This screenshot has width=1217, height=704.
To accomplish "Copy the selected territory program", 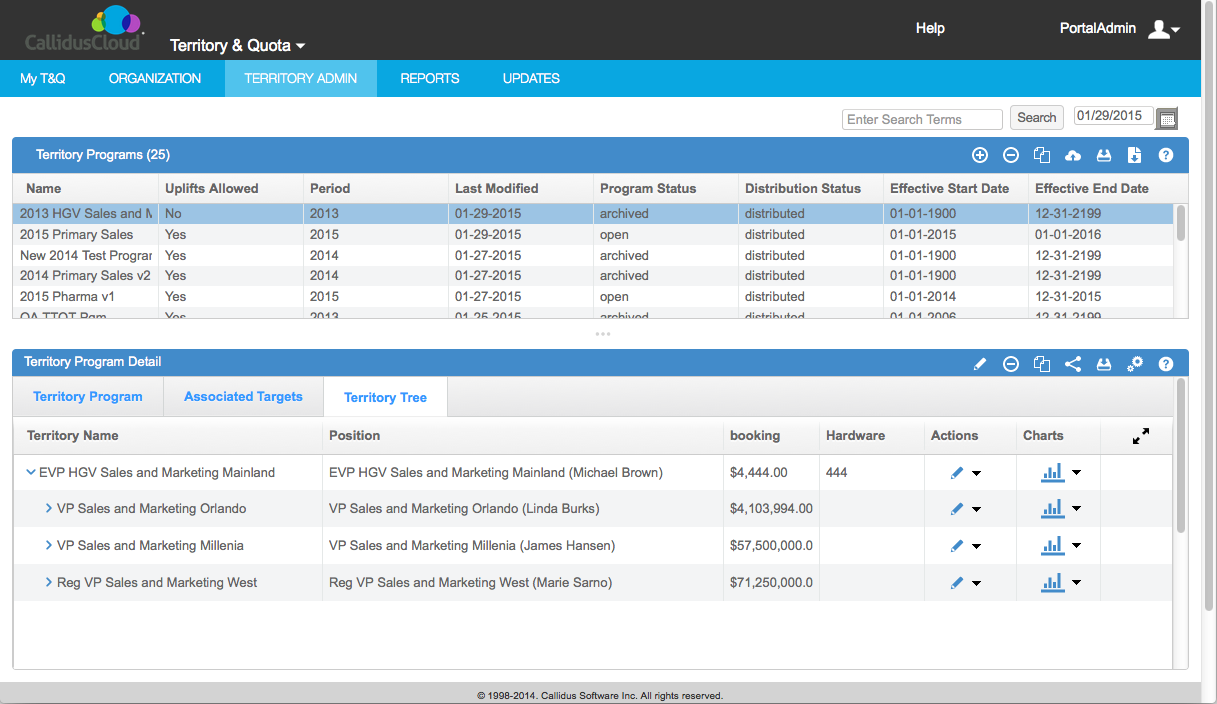I will click(x=1042, y=155).
